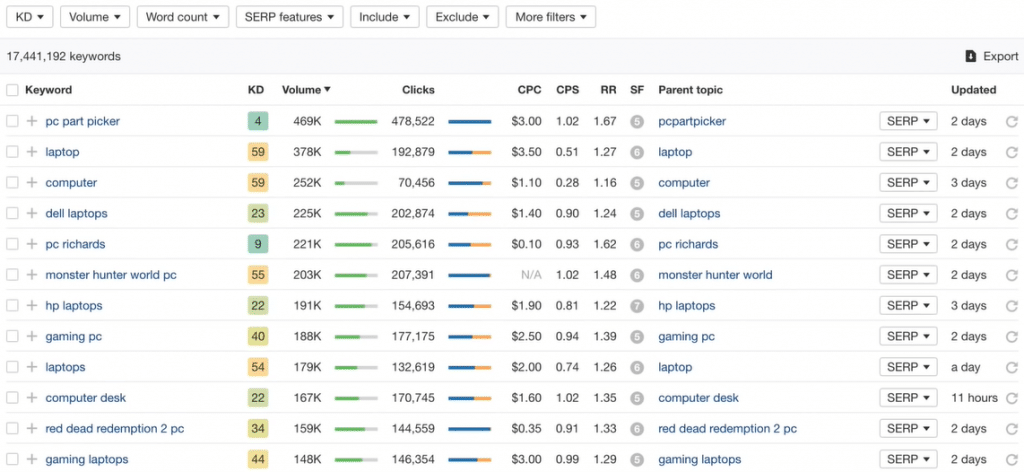Click the Parent topic column header

tap(690, 90)
